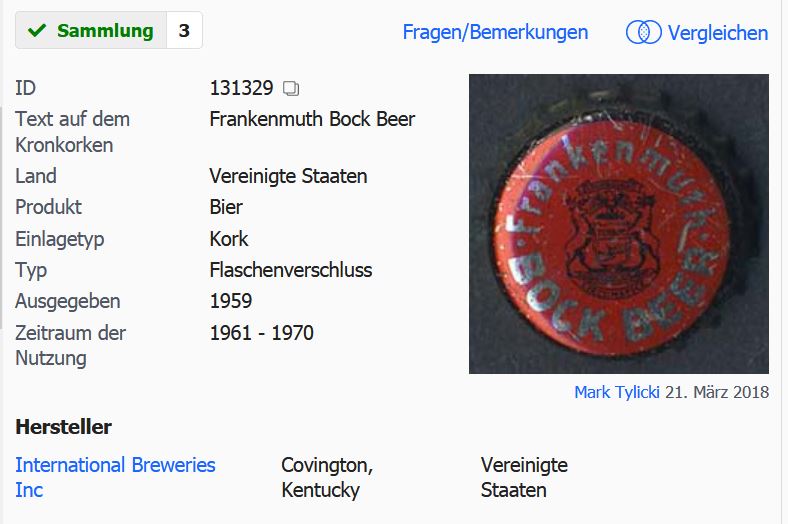Click the overlapping circles compare icon
788x524 pixels.
tap(643, 33)
